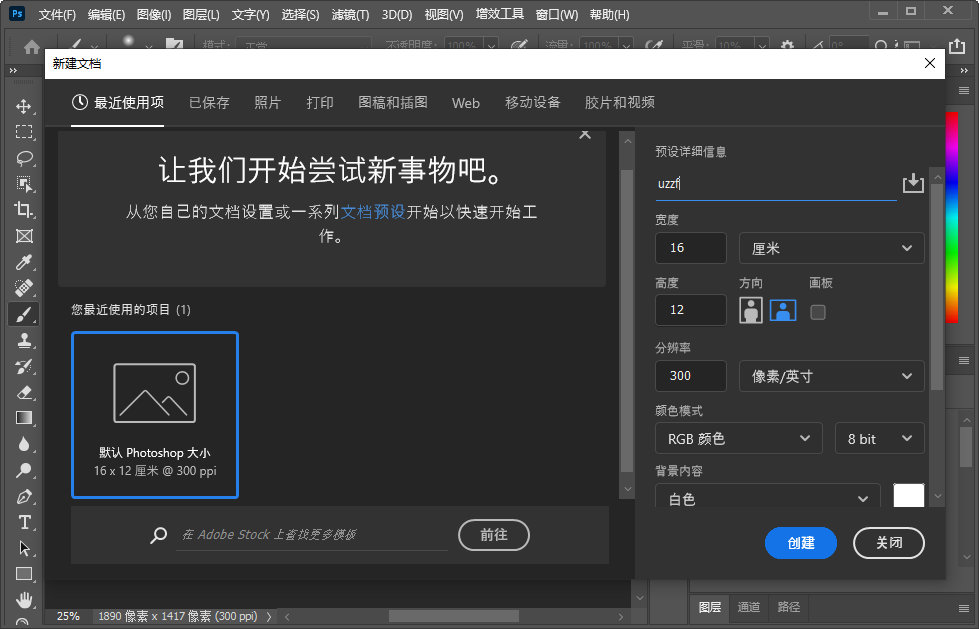The height and width of the screenshot is (629, 979).
Task: Select the Eraser tool
Action: click(24, 392)
